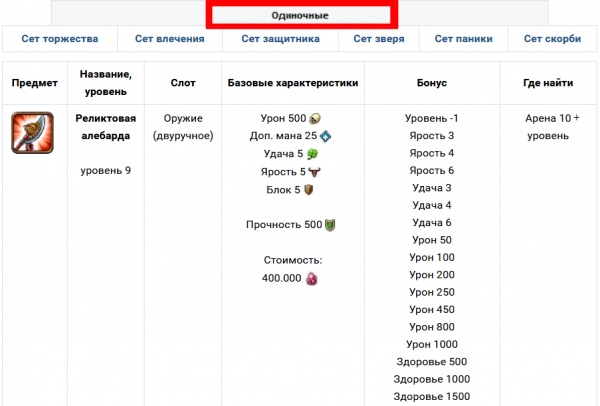Open the Сет скорби link
This screenshot has height=406, width=600.
(552, 39)
